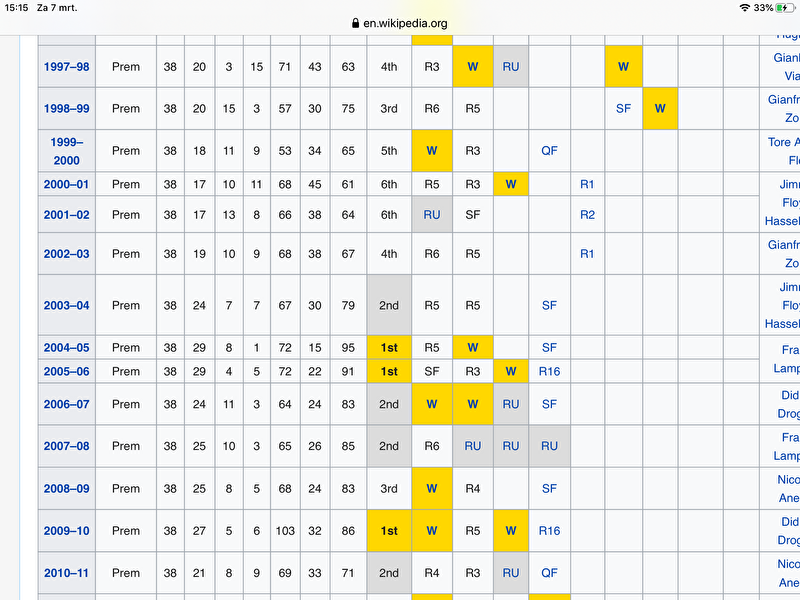Click the R1 link in 2000–01 row
This screenshot has width=800, height=600.
tap(587, 184)
